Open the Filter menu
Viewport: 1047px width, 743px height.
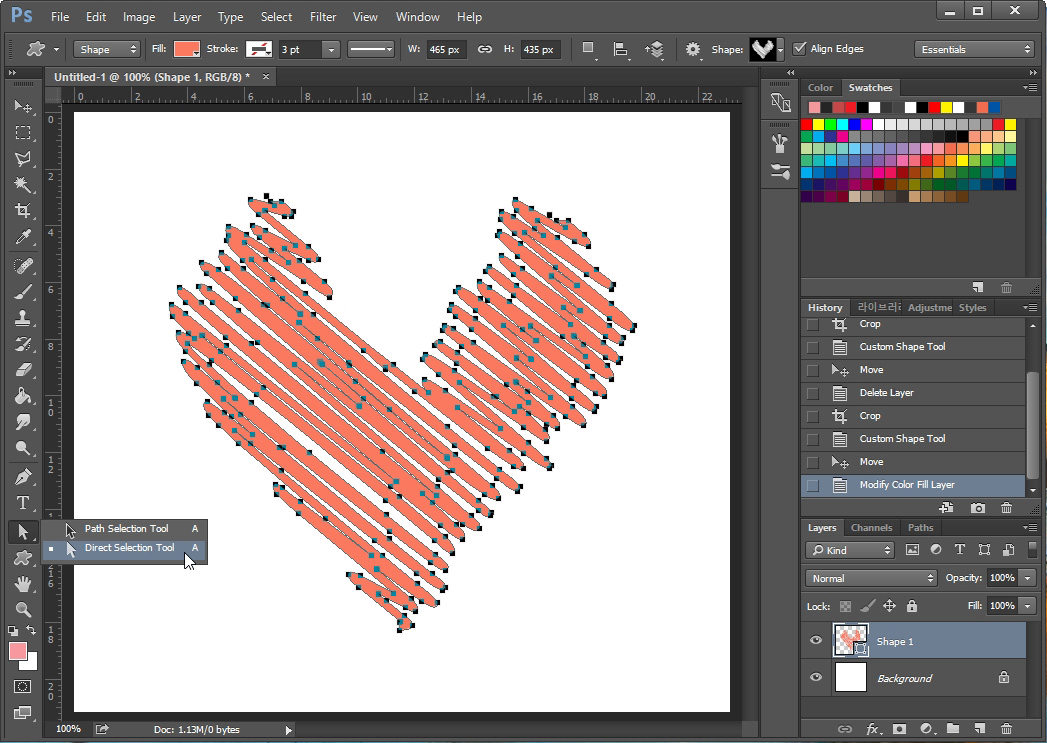click(x=323, y=17)
